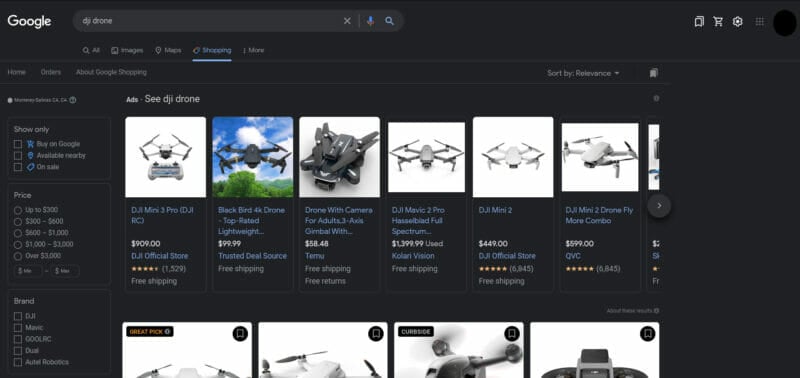The width and height of the screenshot is (800, 378).
Task: Check the Autel Robotics brand filter
Action: point(18,362)
